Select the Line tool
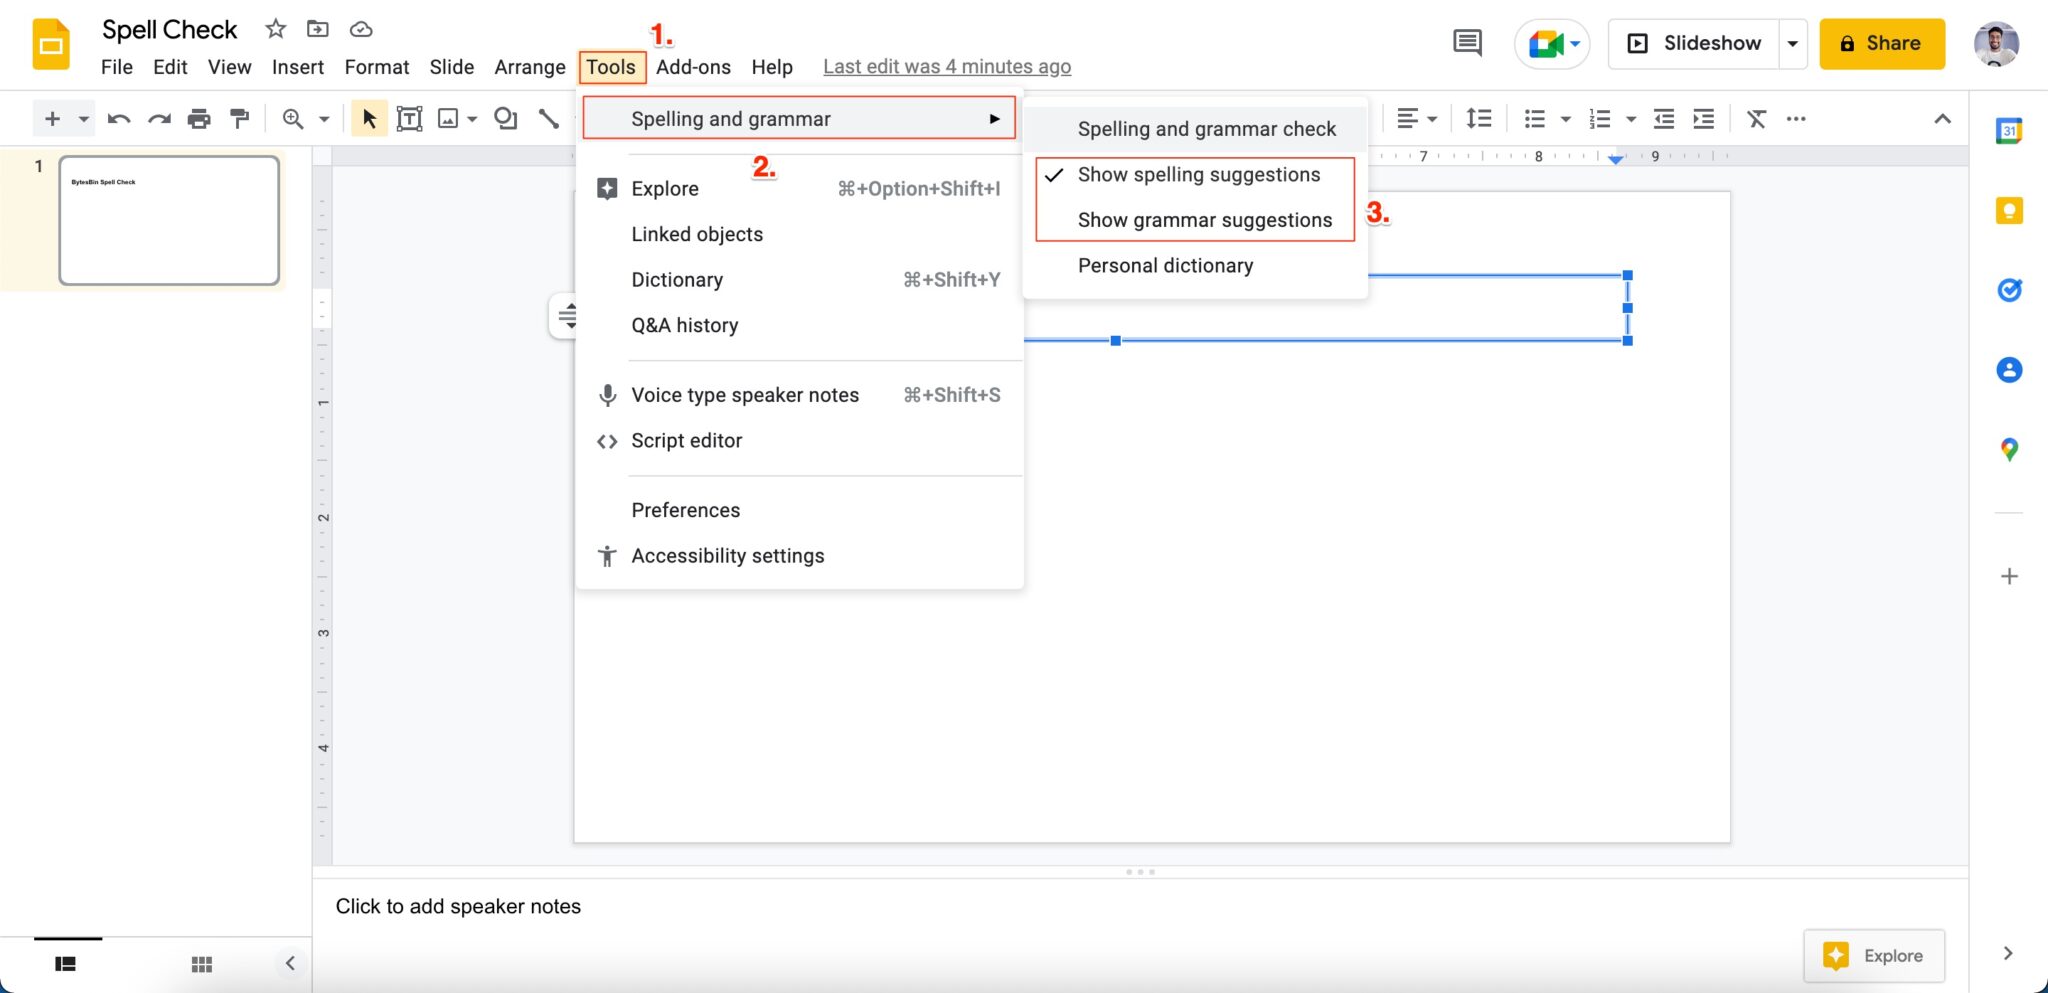 click(x=547, y=117)
